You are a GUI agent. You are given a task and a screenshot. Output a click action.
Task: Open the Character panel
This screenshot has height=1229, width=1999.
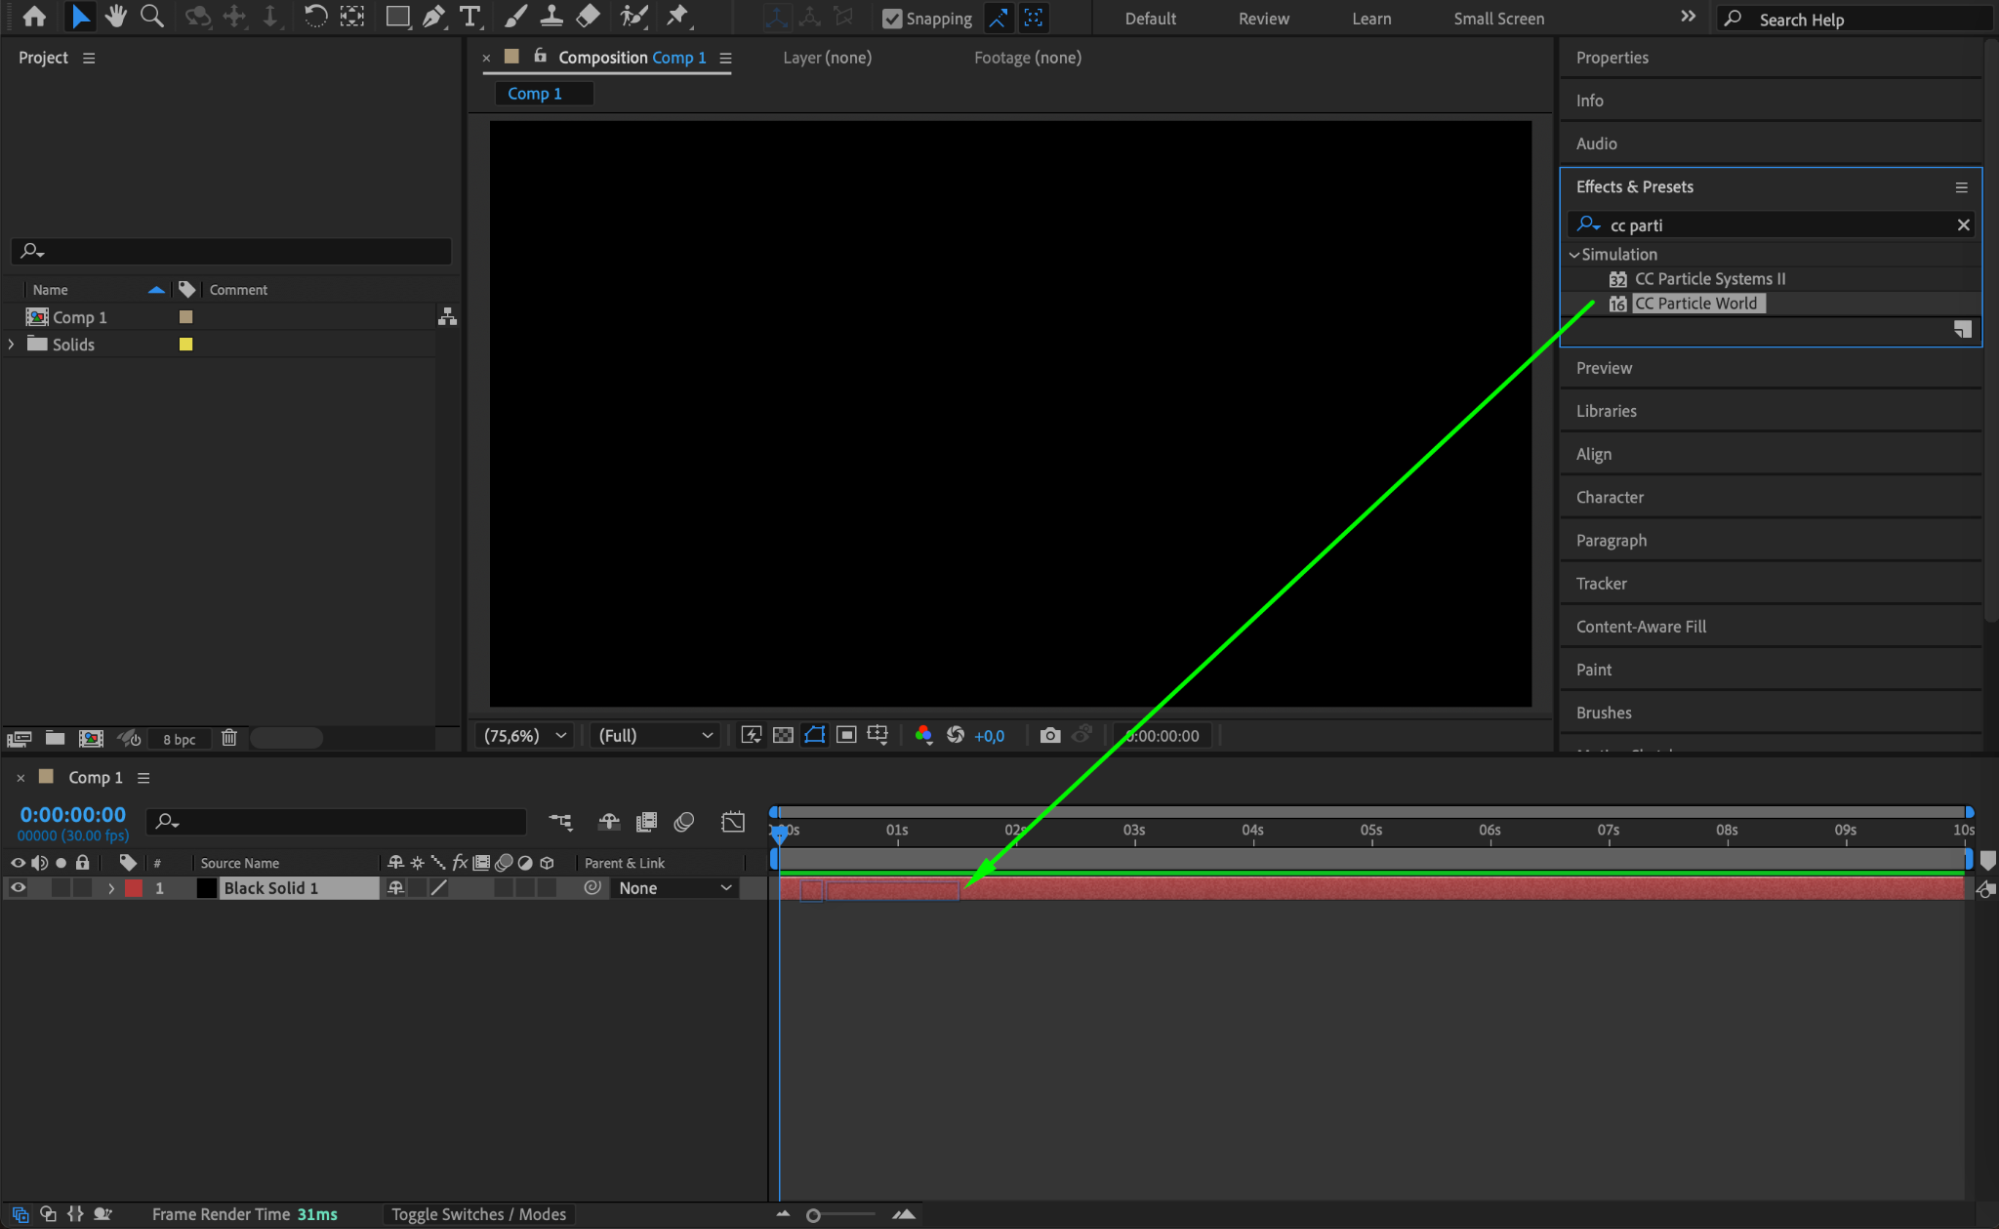[x=1609, y=497]
